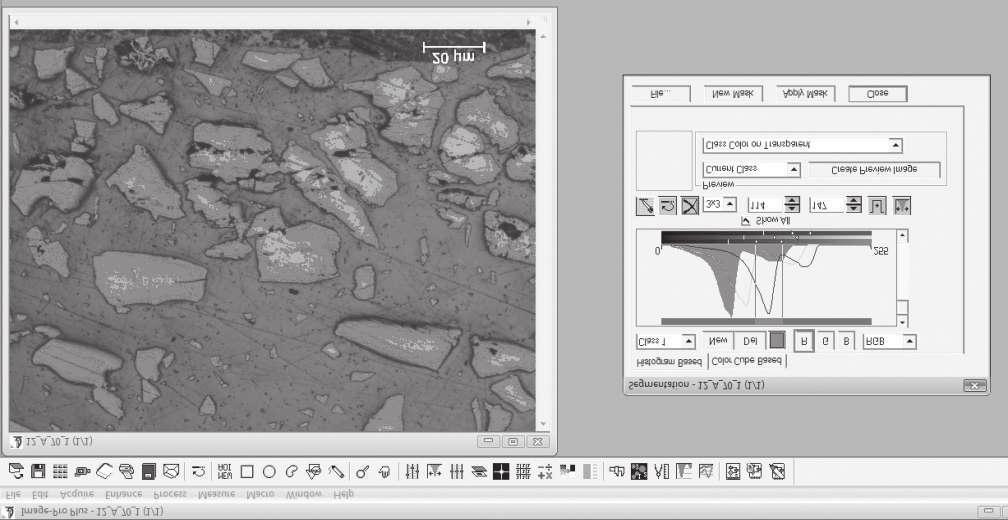Click the math operations symbols icon
This screenshot has width=1008, height=520.
[x=545, y=472]
